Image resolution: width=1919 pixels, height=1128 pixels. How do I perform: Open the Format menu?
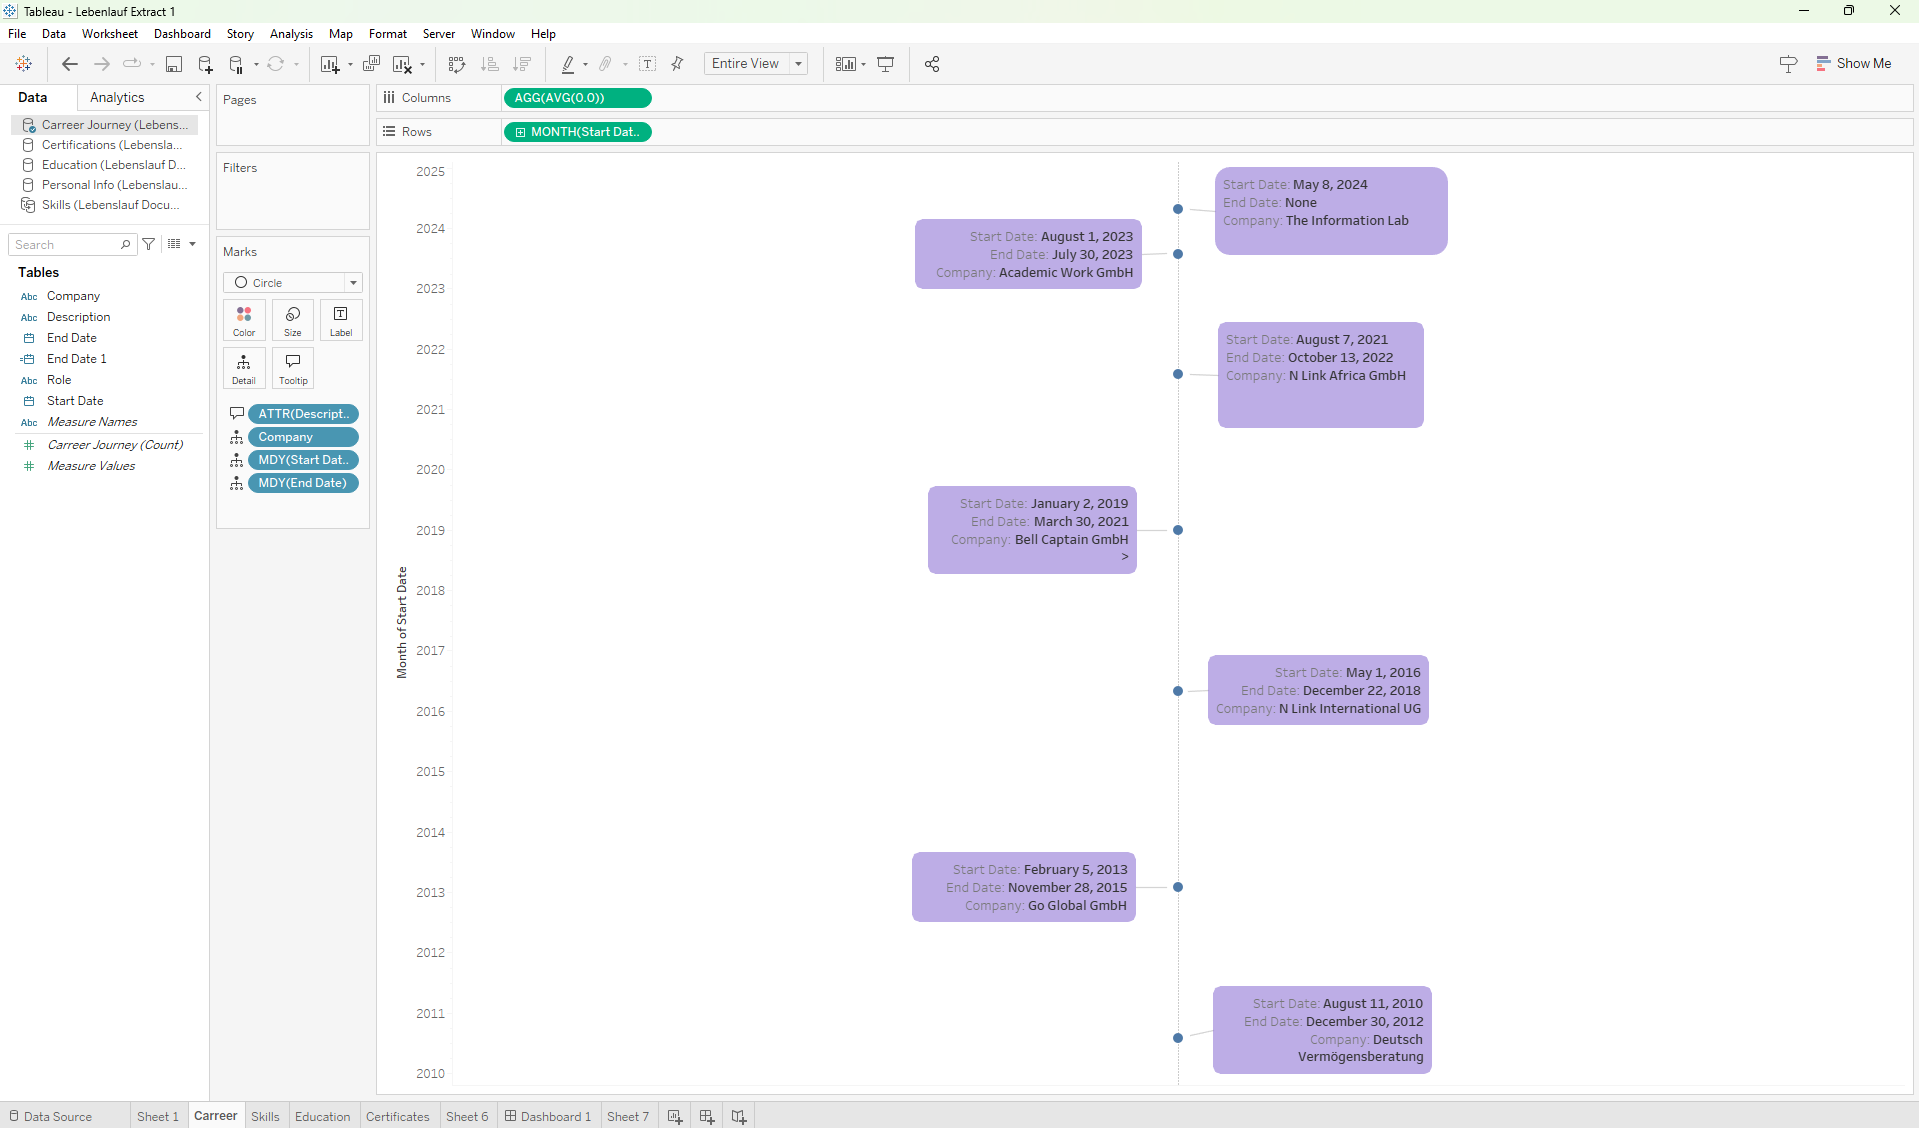pyautogui.click(x=388, y=34)
